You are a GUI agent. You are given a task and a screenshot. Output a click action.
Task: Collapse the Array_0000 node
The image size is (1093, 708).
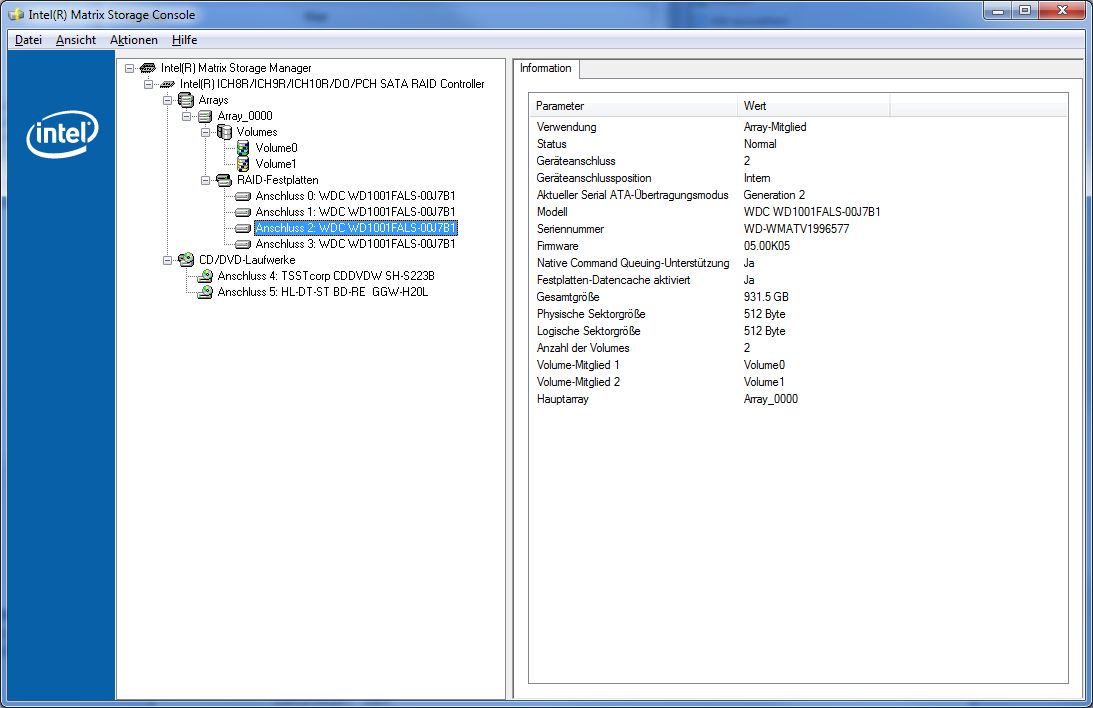coord(186,116)
